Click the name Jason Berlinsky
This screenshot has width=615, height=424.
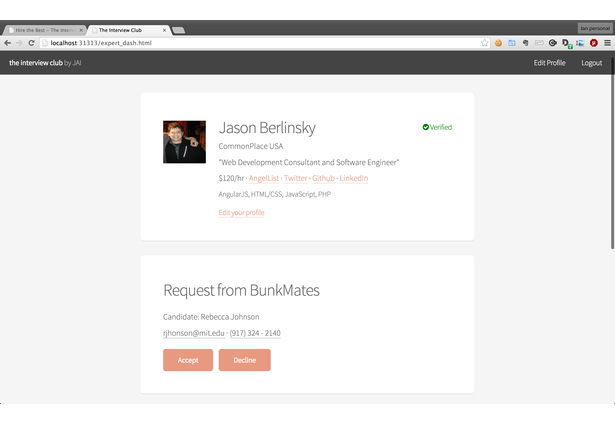(267, 128)
